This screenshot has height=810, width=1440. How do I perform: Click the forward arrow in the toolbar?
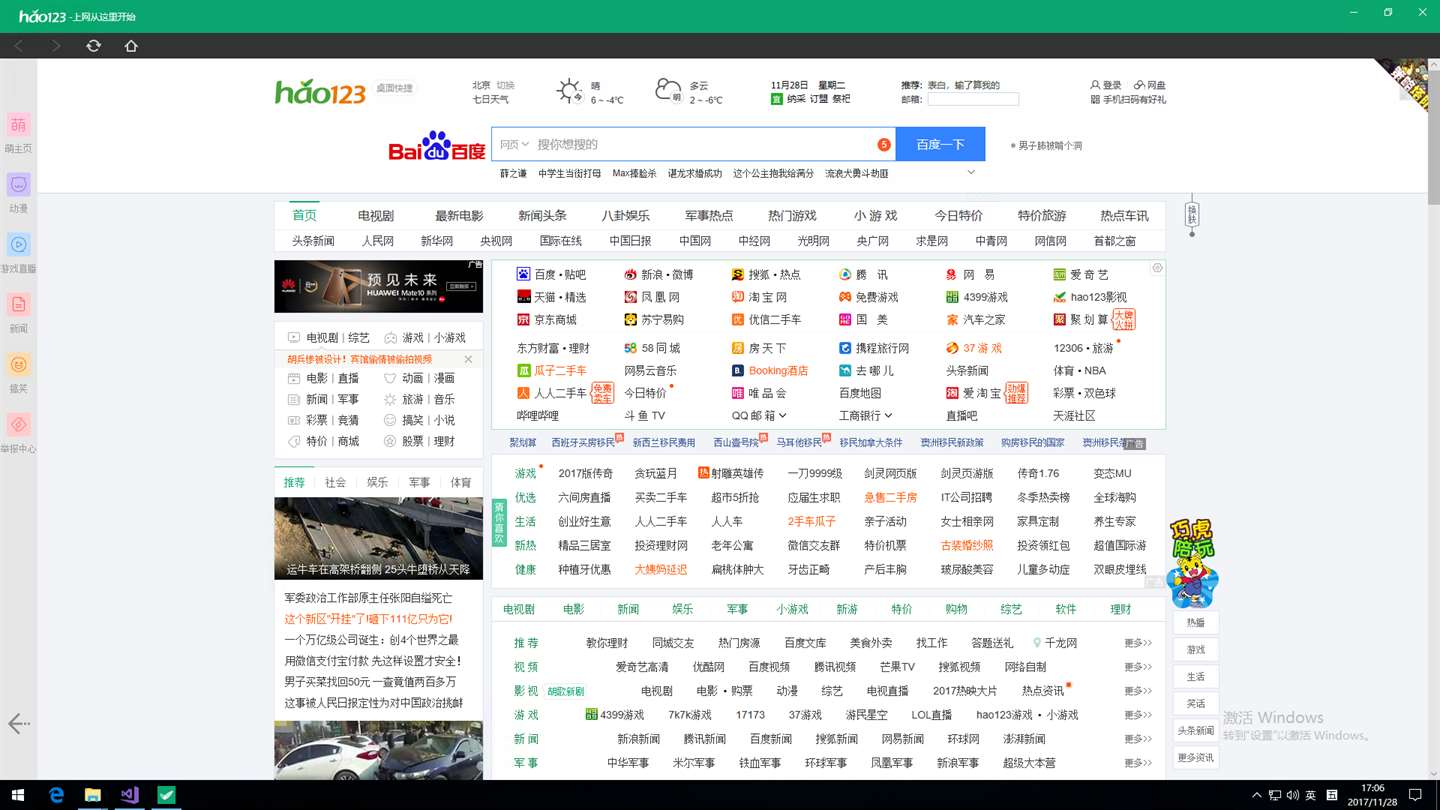click(56, 46)
